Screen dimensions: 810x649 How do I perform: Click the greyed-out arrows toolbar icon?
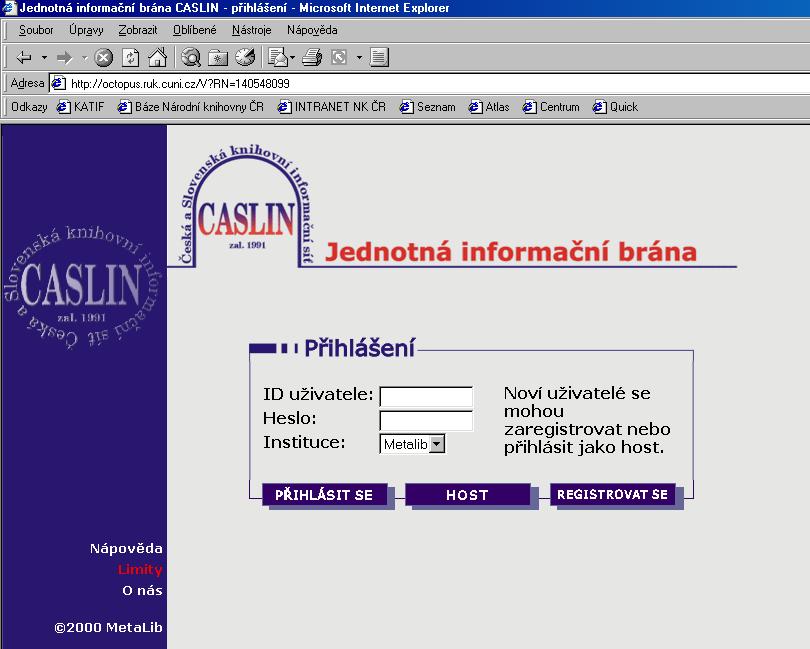click(339, 57)
